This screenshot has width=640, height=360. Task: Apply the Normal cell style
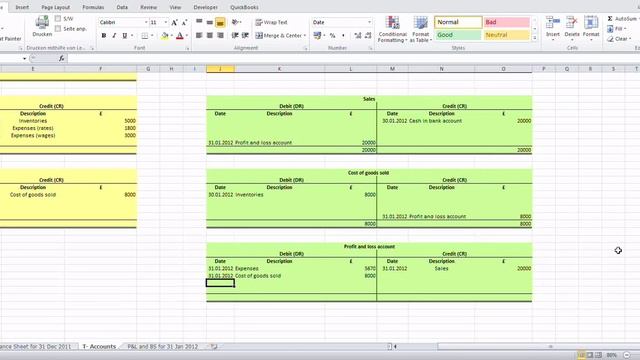(458, 22)
